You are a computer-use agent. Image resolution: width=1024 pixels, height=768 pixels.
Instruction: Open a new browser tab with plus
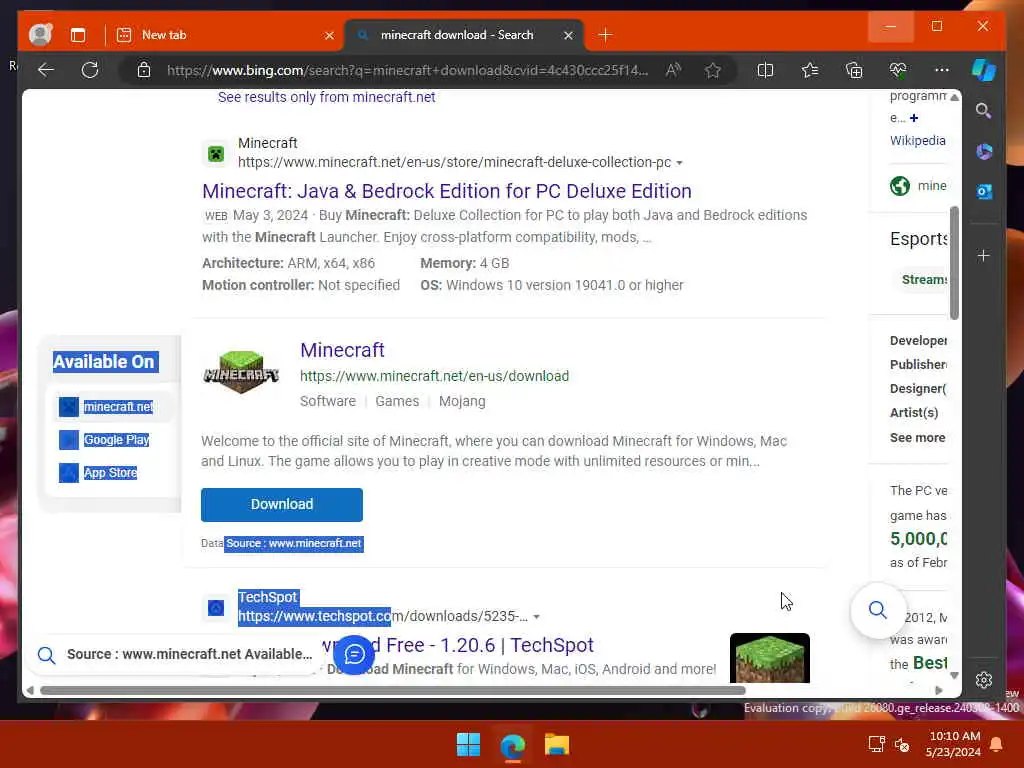[x=605, y=35]
